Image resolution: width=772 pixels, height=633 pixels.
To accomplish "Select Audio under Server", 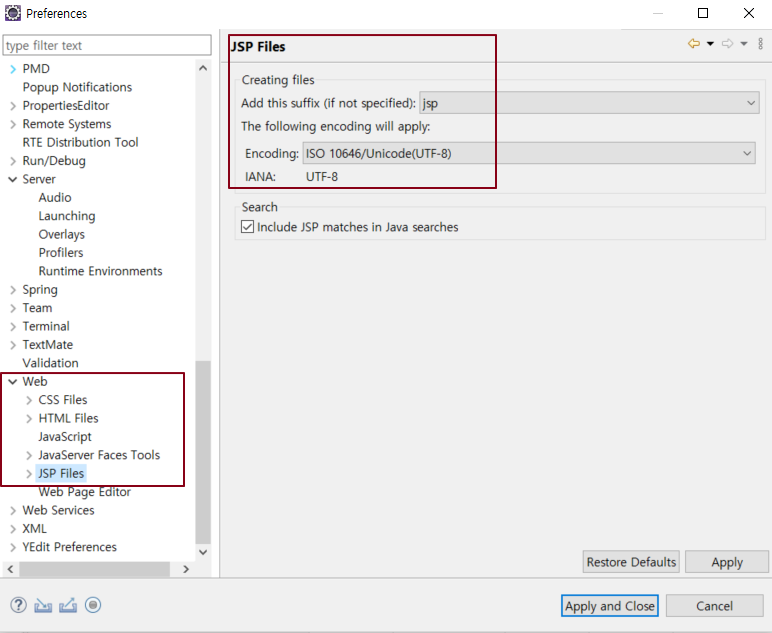I will coord(55,197).
